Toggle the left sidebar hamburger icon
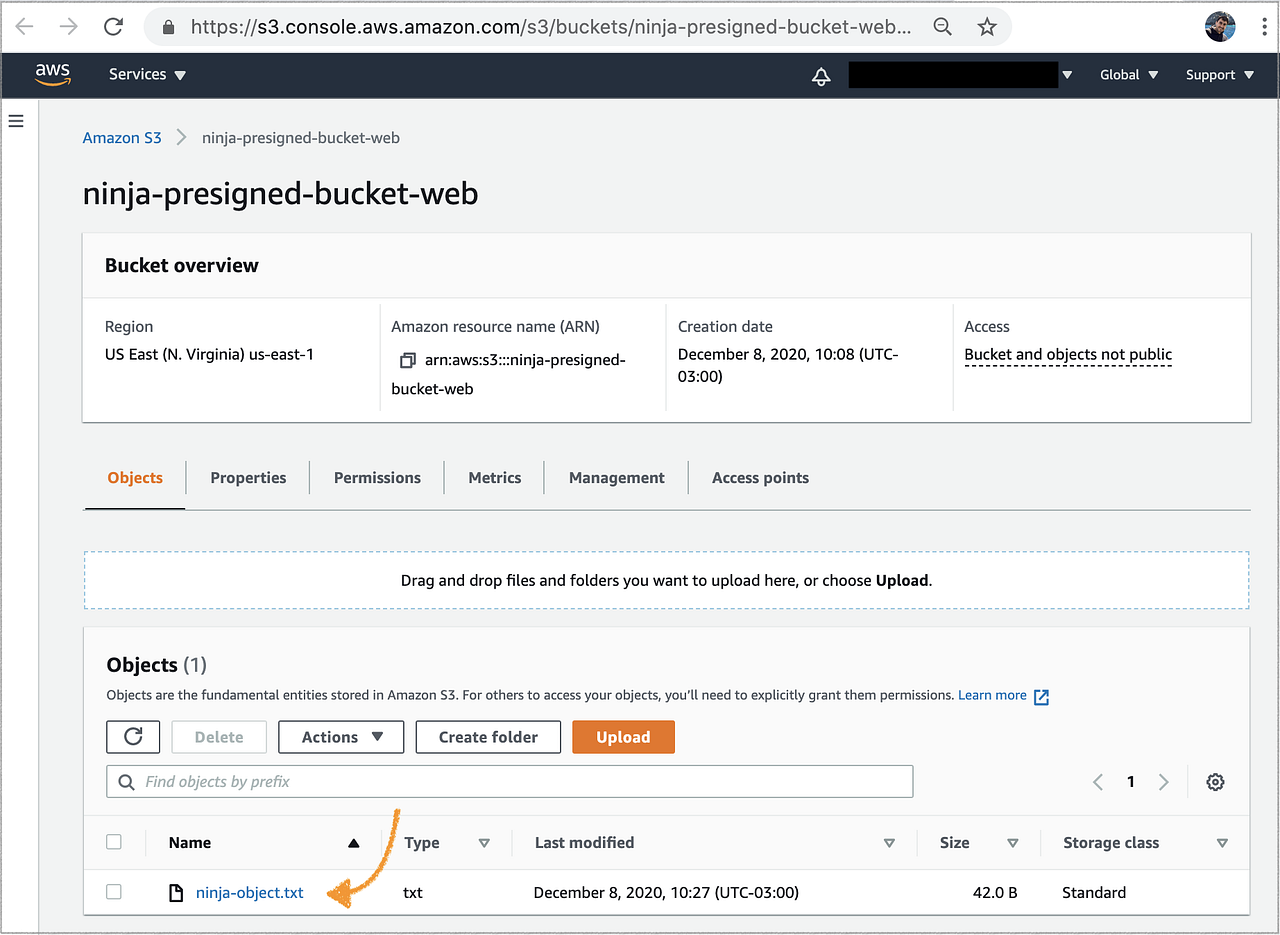1280x935 pixels. 15,120
